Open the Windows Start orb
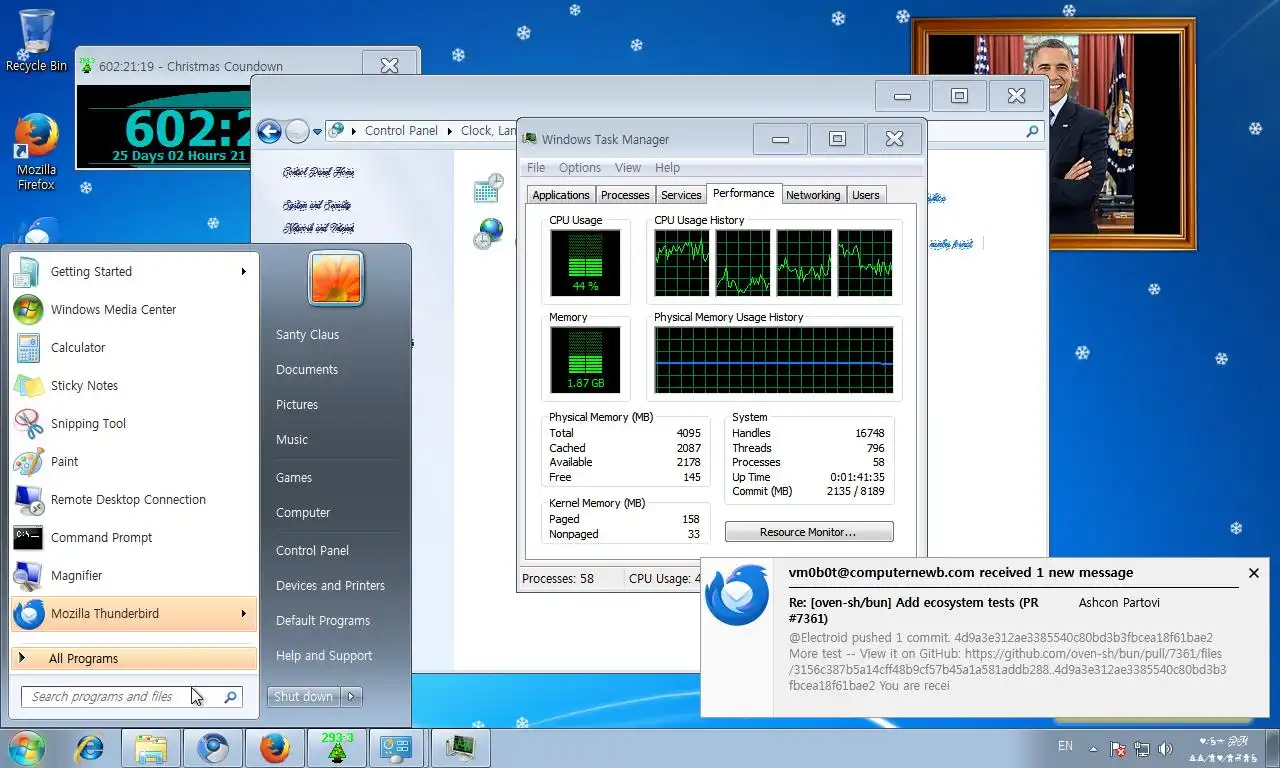 point(27,748)
